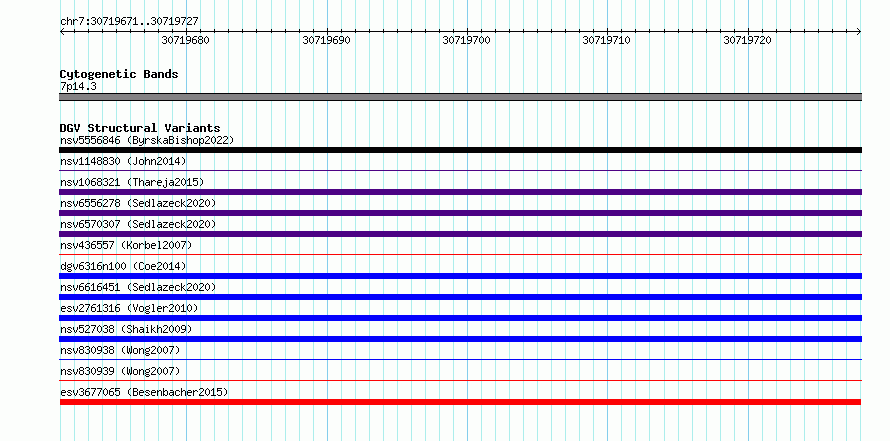Open the nsv1068321 (Thareja2015) label

(x=132, y=182)
